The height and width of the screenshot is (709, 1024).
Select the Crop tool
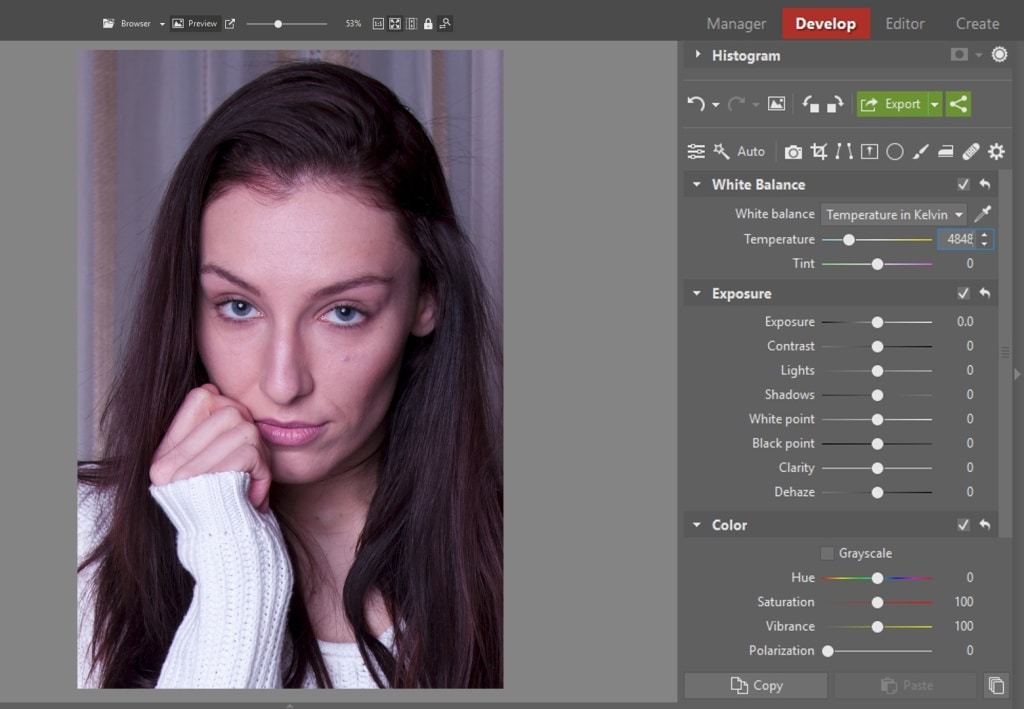pyautogui.click(x=819, y=151)
